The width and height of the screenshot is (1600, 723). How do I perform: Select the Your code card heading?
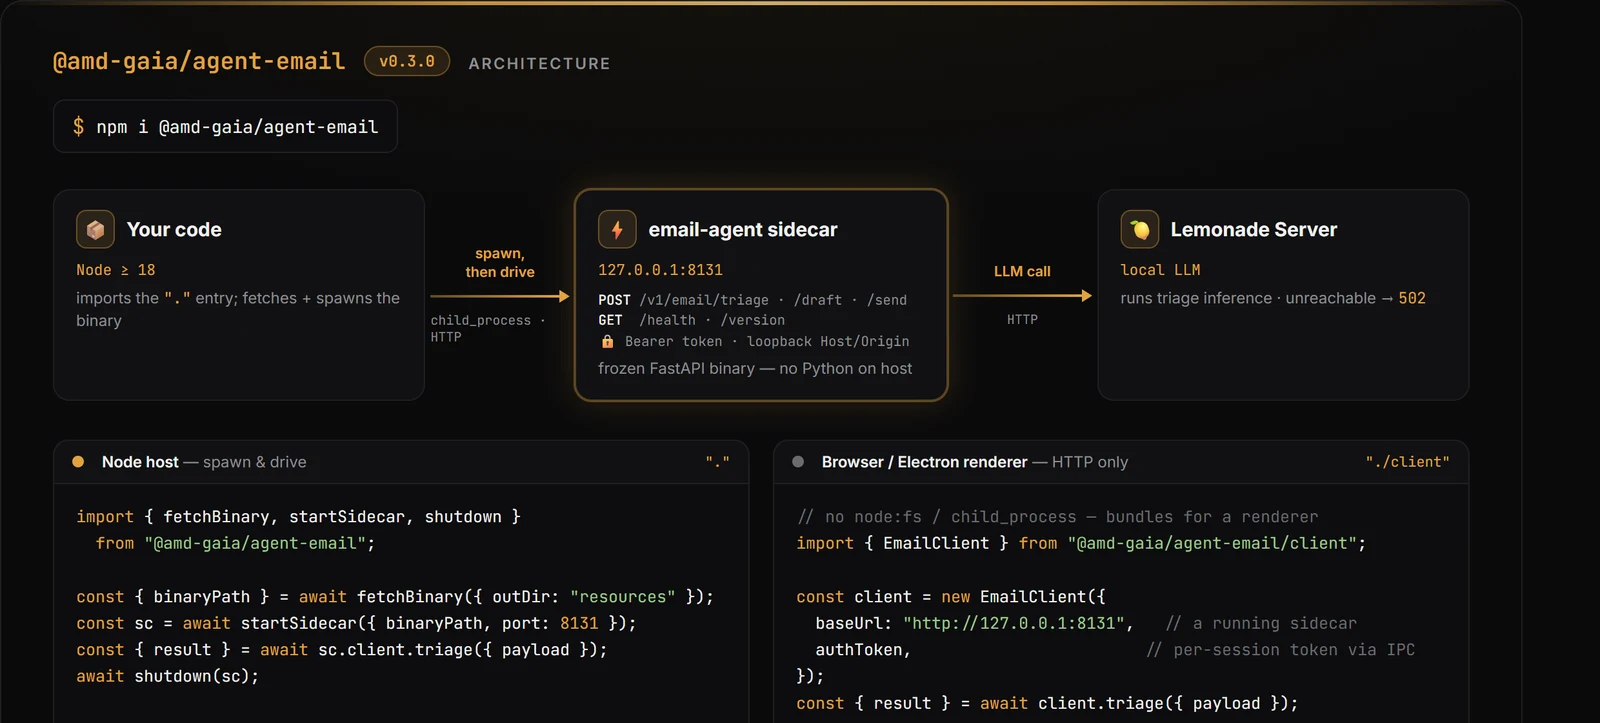[174, 230]
